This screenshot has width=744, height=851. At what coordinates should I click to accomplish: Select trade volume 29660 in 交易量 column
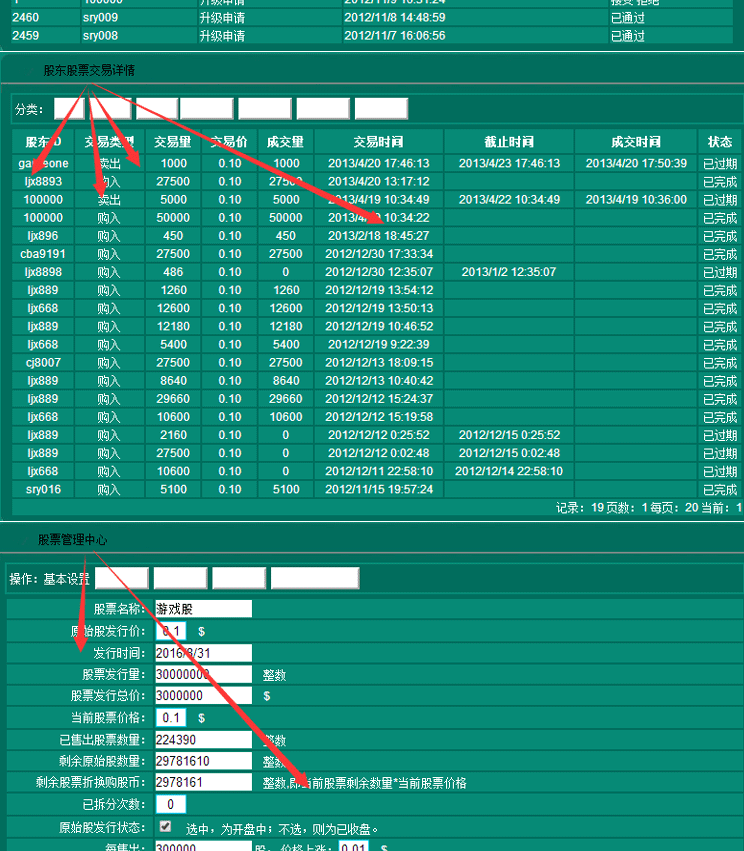point(173,399)
